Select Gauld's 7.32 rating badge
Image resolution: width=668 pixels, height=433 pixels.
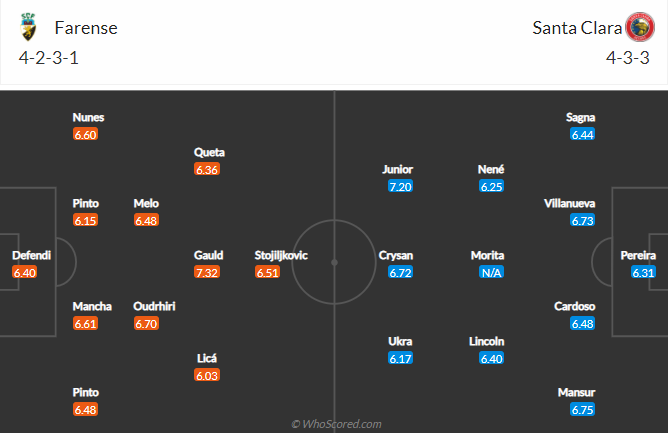[207, 272]
